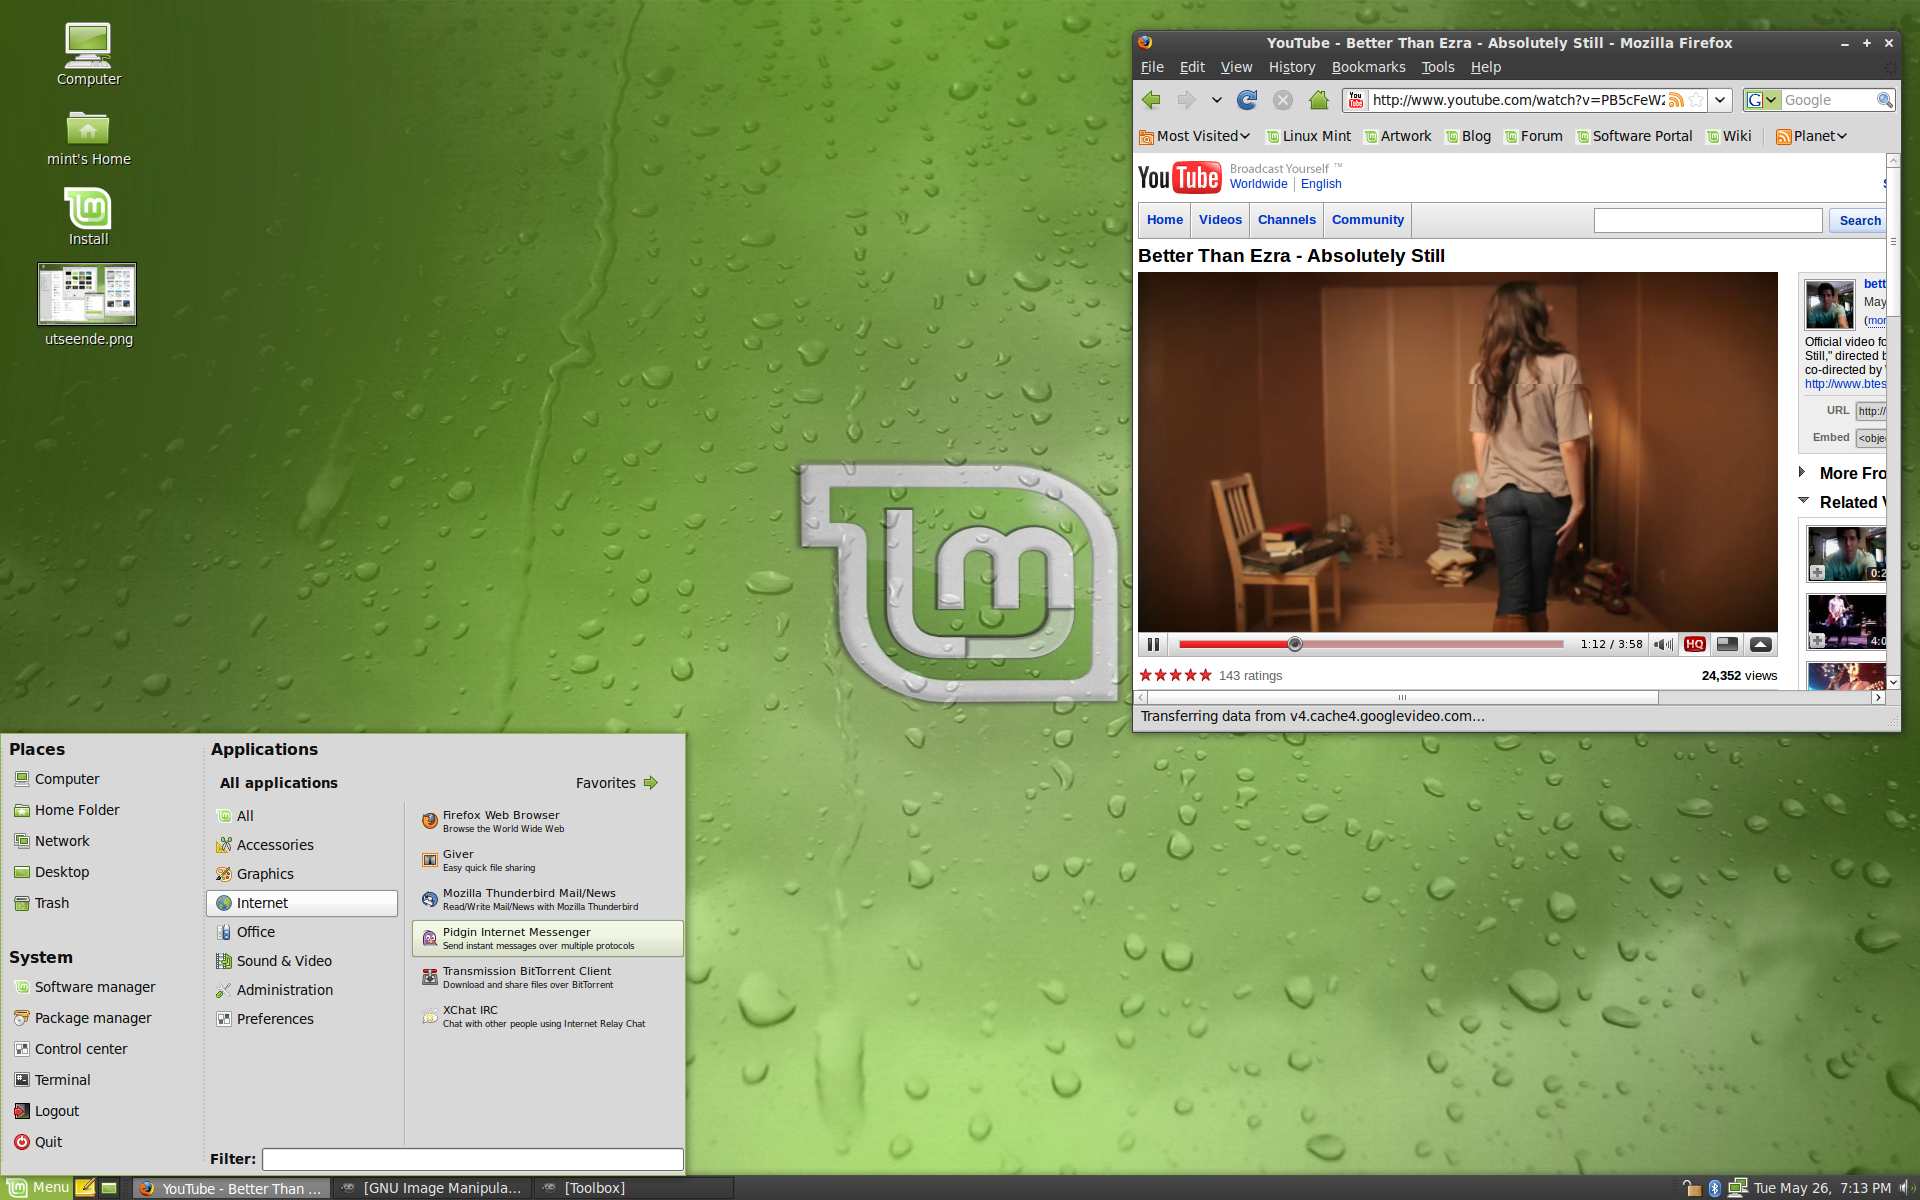Click the network monitor tray icon
Image resolution: width=1920 pixels, height=1200 pixels.
[x=1738, y=1188]
